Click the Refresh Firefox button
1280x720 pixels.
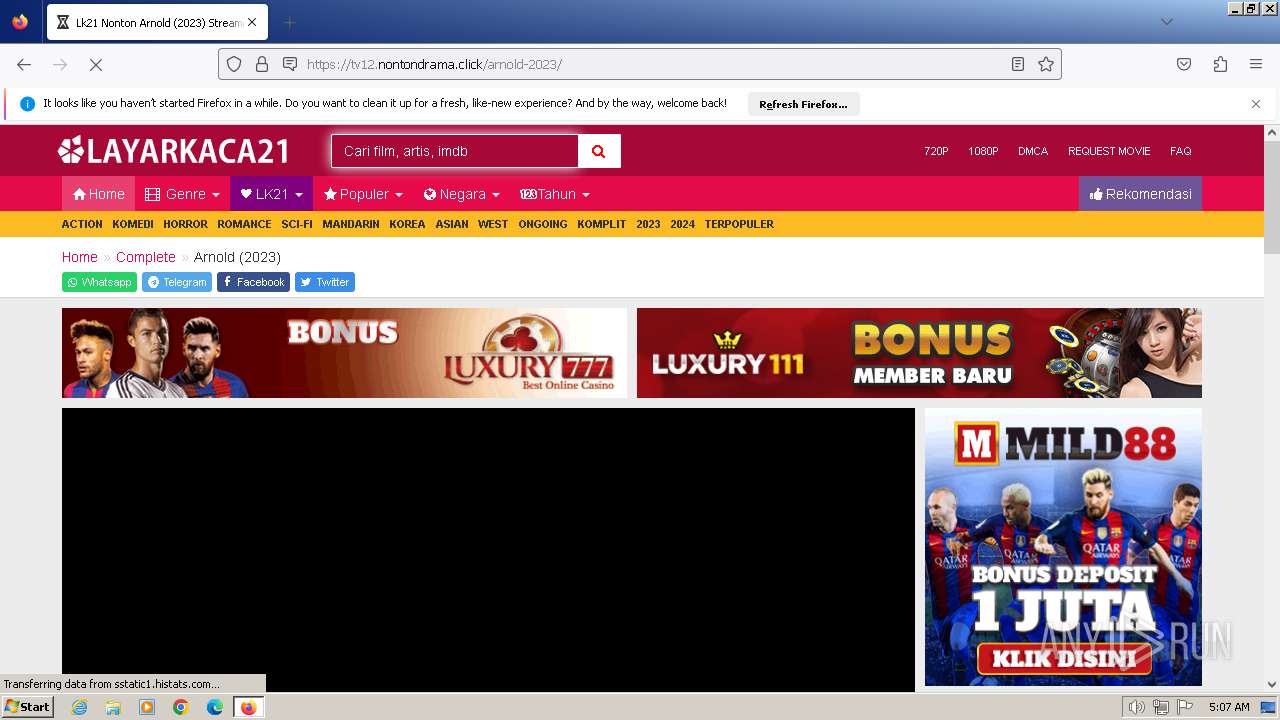[803, 104]
